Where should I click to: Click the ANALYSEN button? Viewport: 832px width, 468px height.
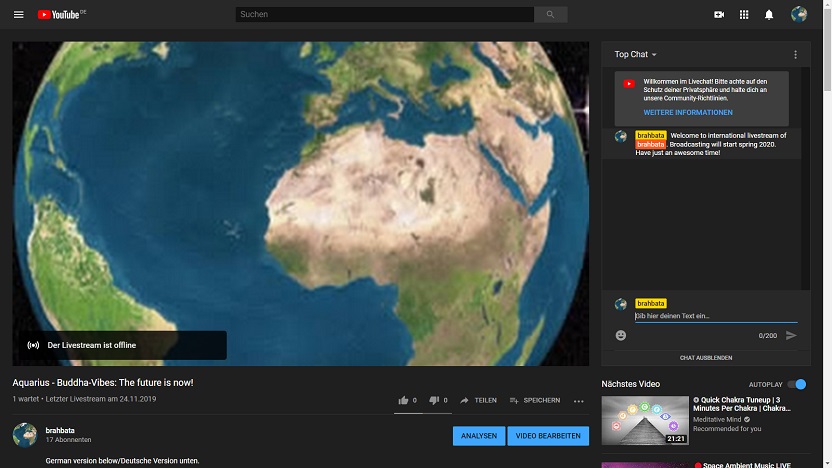coord(478,436)
